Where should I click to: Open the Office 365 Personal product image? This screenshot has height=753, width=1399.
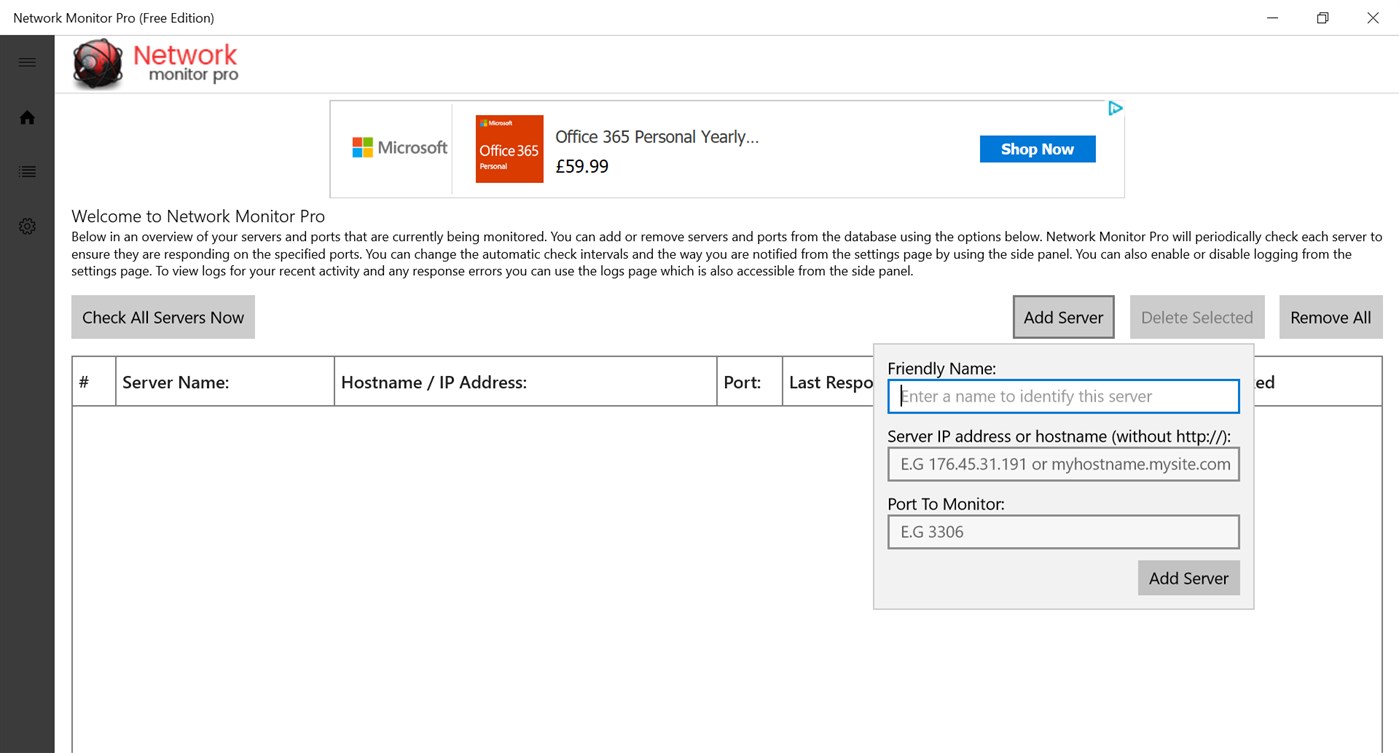509,149
